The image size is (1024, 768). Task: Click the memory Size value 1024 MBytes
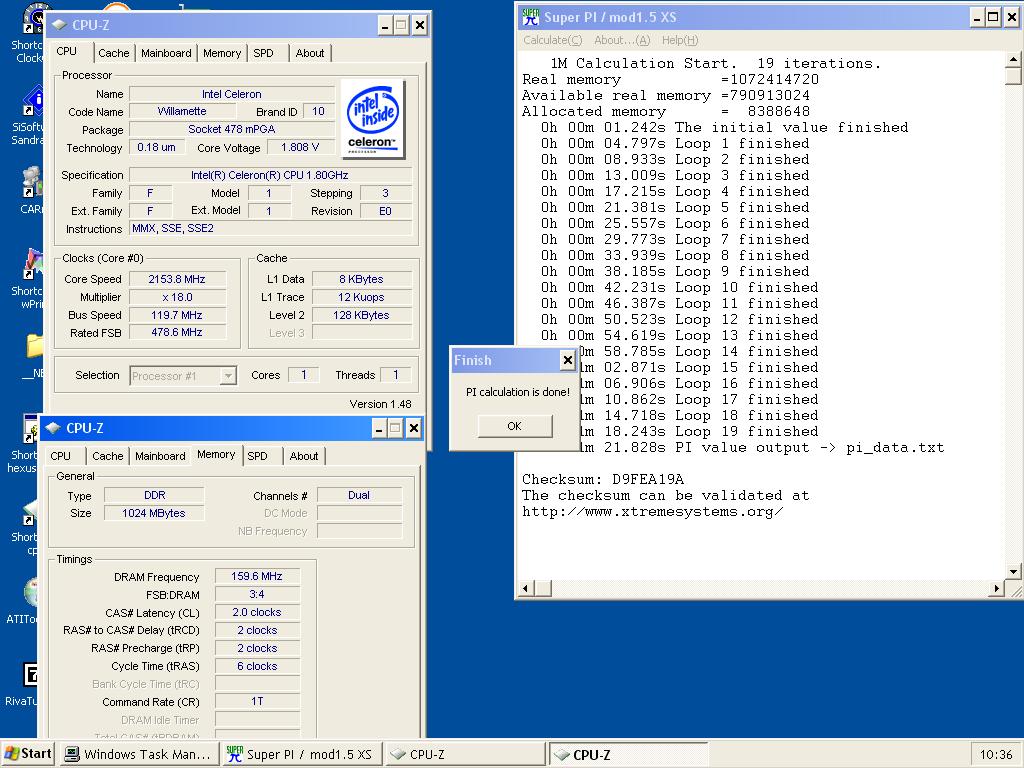point(154,513)
